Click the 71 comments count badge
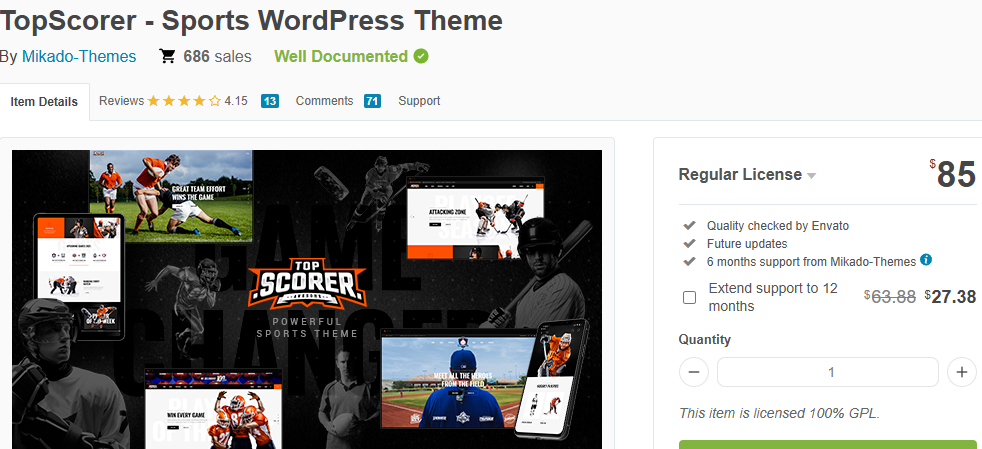Viewport: 982px width, 449px height. pyautogui.click(x=372, y=101)
